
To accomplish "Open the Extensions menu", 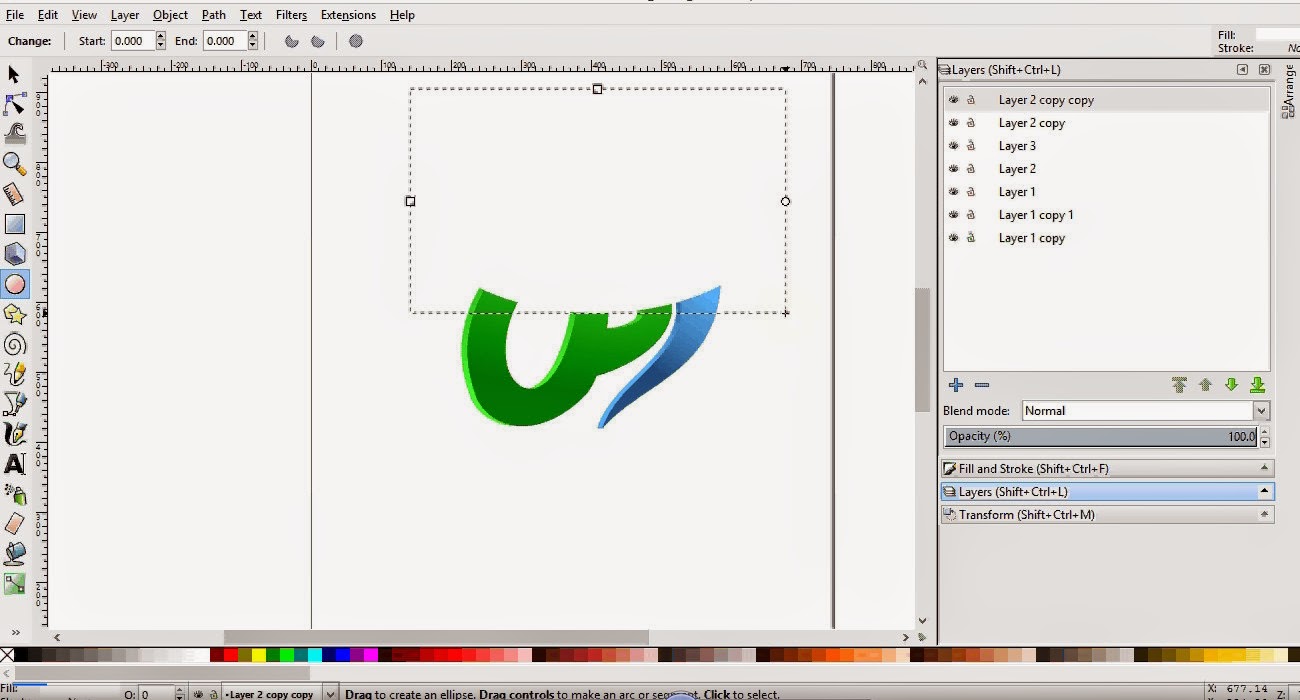I will pyautogui.click(x=347, y=14).
